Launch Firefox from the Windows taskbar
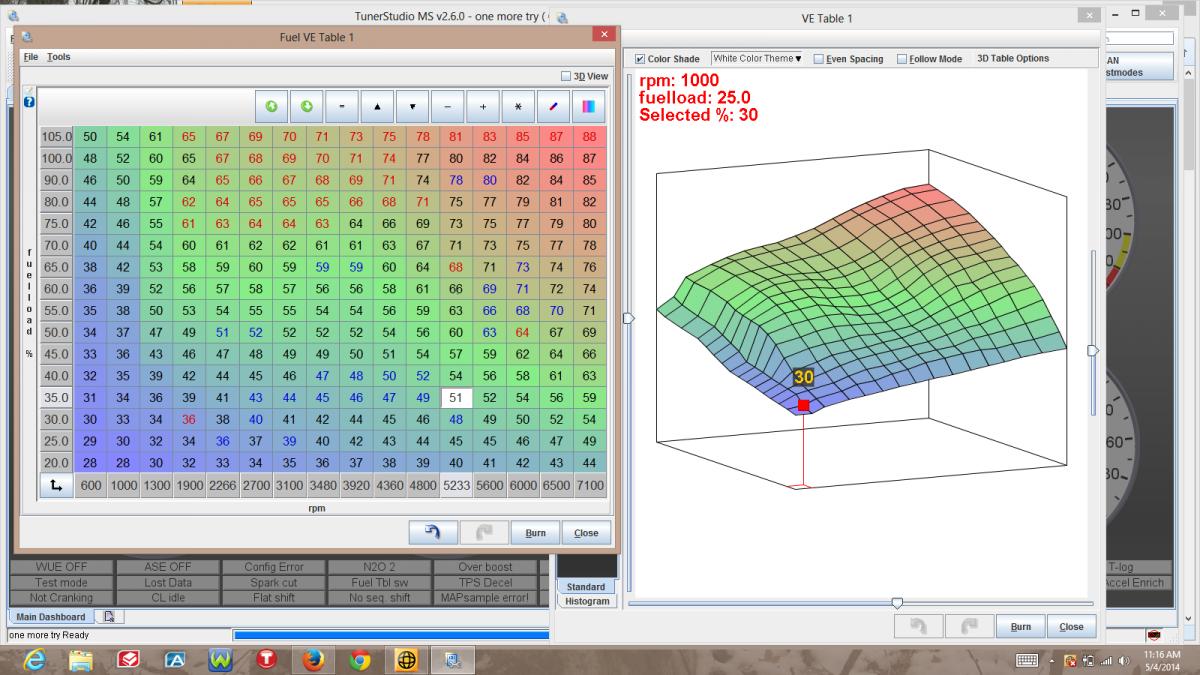Viewport: 1200px width, 675px height. pyautogui.click(x=313, y=660)
